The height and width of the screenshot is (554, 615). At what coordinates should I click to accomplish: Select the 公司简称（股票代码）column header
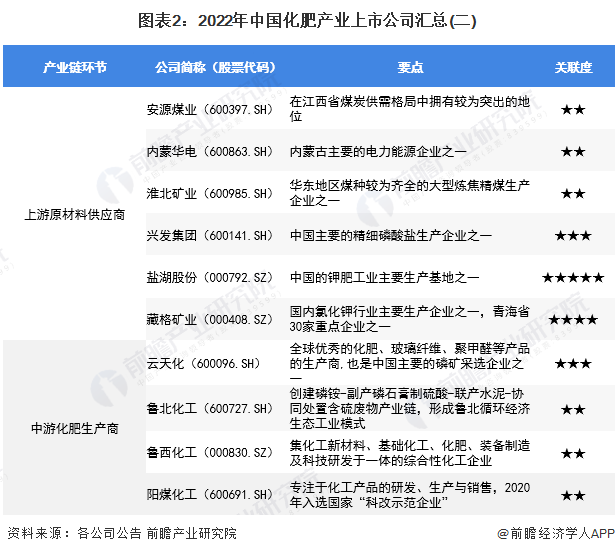(214, 67)
